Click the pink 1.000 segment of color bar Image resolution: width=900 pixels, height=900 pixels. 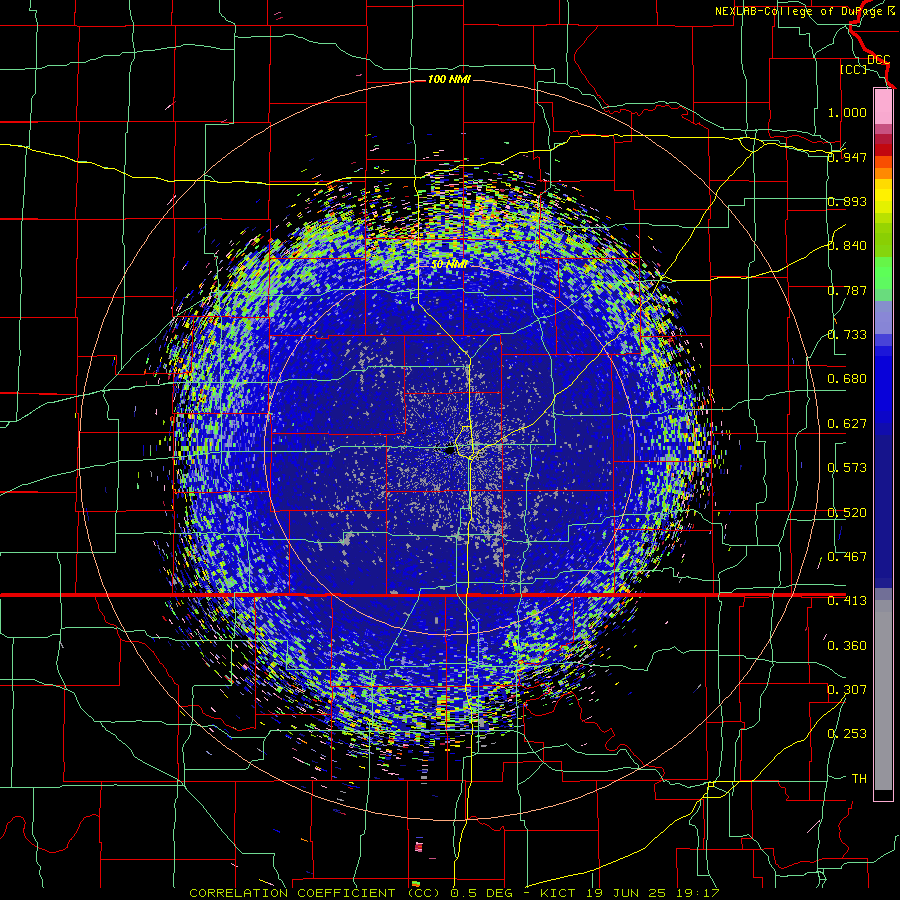(883, 107)
